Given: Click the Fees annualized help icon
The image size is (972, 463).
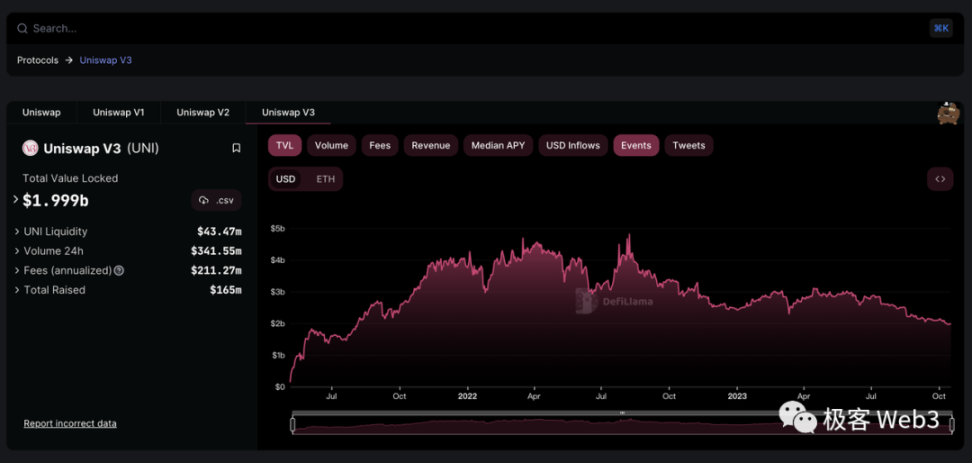Looking at the screenshot, I should click(x=119, y=270).
